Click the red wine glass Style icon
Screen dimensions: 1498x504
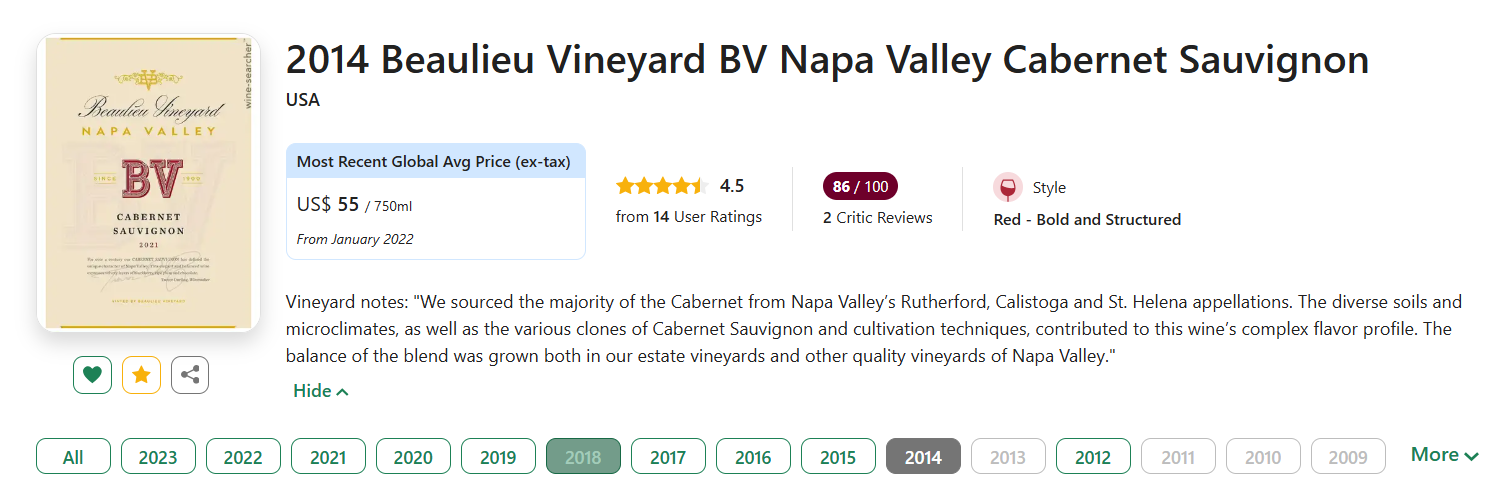1008,187
